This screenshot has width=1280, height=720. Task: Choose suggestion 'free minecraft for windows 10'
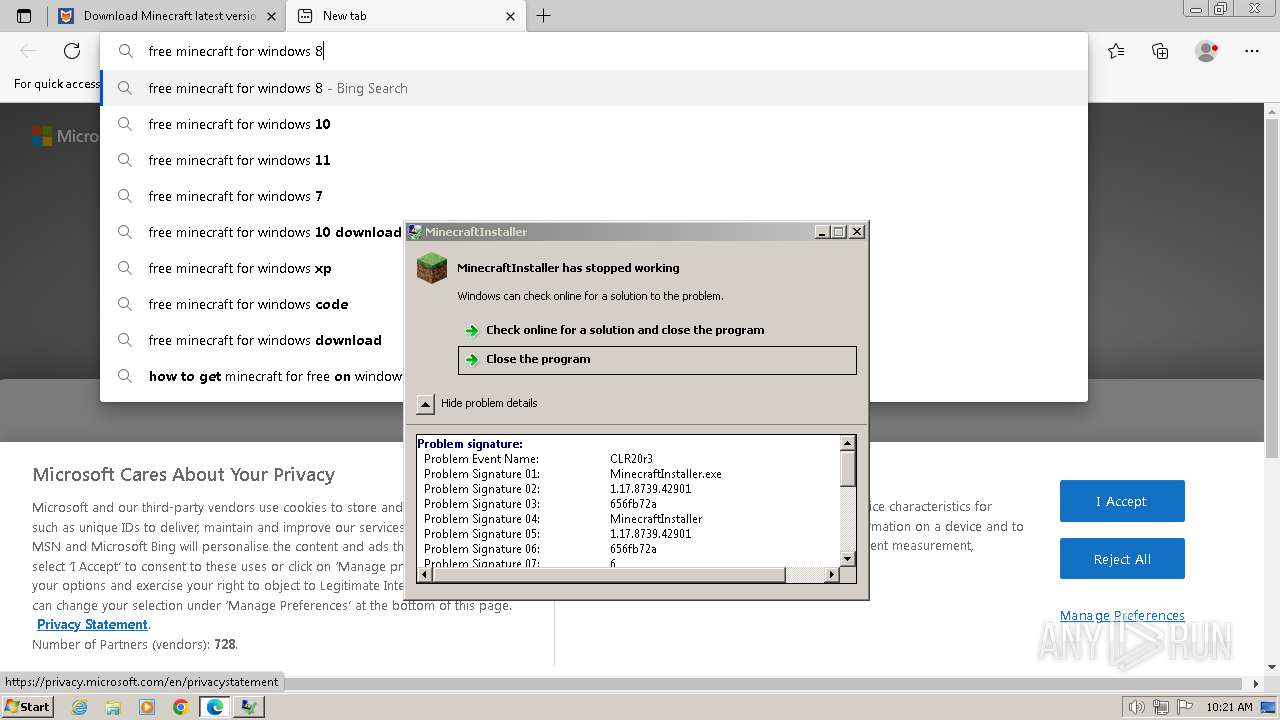(594, 124)
